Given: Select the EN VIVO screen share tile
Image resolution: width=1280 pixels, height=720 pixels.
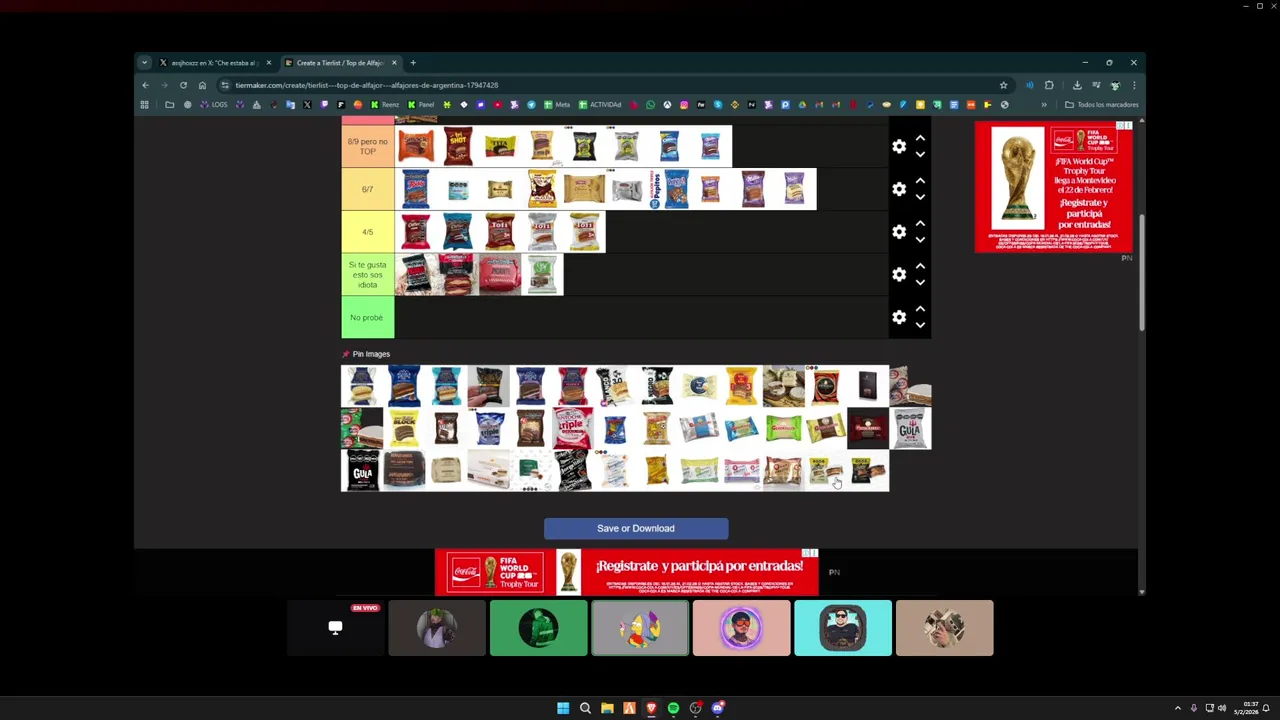Looking at the screenshot, I should (x=335, y=628).
